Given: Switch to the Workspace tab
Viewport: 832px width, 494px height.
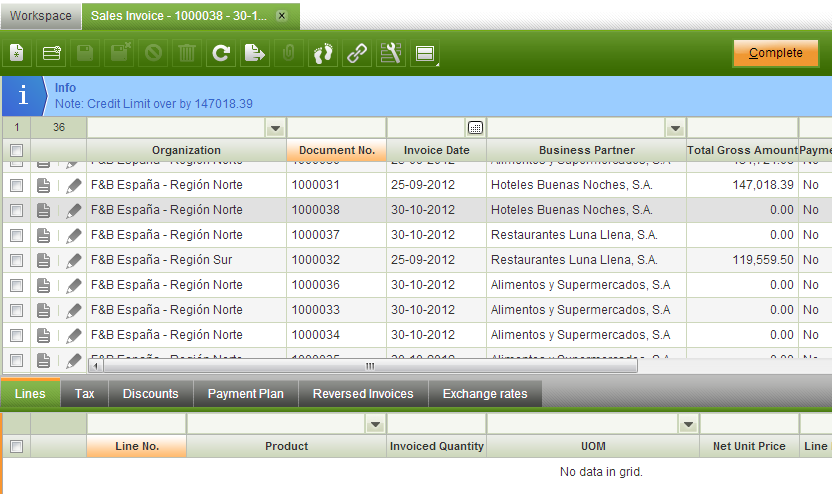Looking at the screenshot, I should (40, 16).
